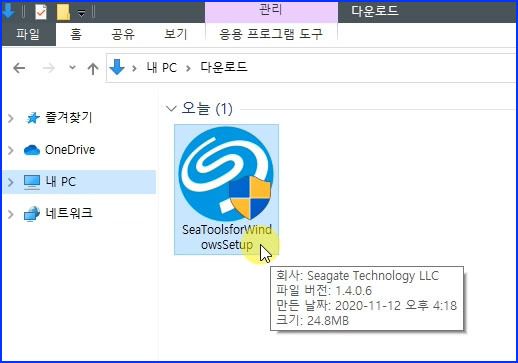Go forward with the right arrow button
This screenshot has width=518, height=363.
click(x=49, y=68)
